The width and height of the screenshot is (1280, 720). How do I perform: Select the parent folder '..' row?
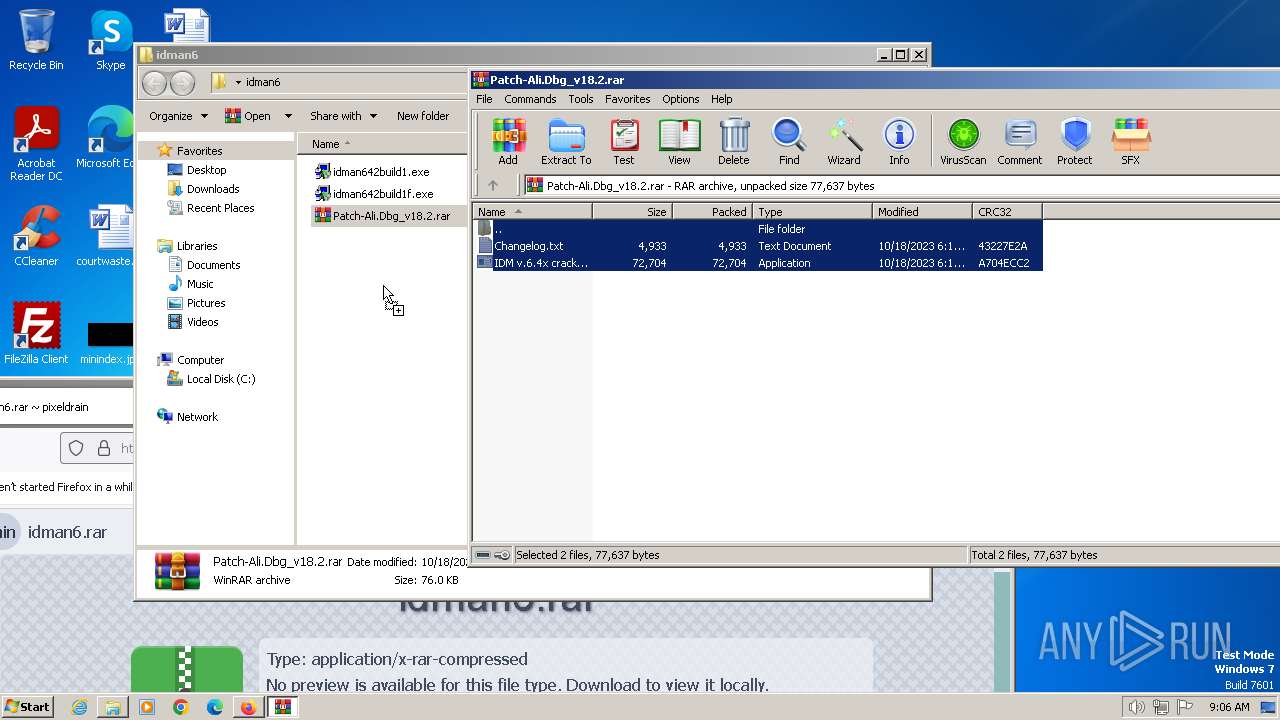758,229
